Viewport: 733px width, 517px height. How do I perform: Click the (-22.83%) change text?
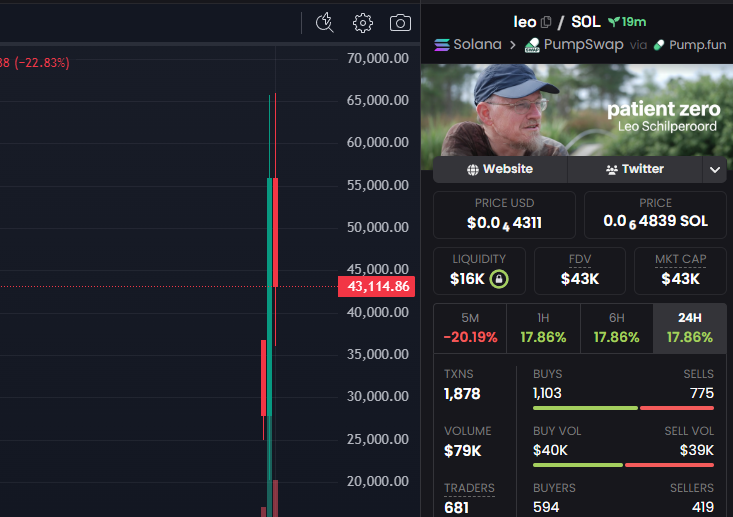click(x=42, y=63)
